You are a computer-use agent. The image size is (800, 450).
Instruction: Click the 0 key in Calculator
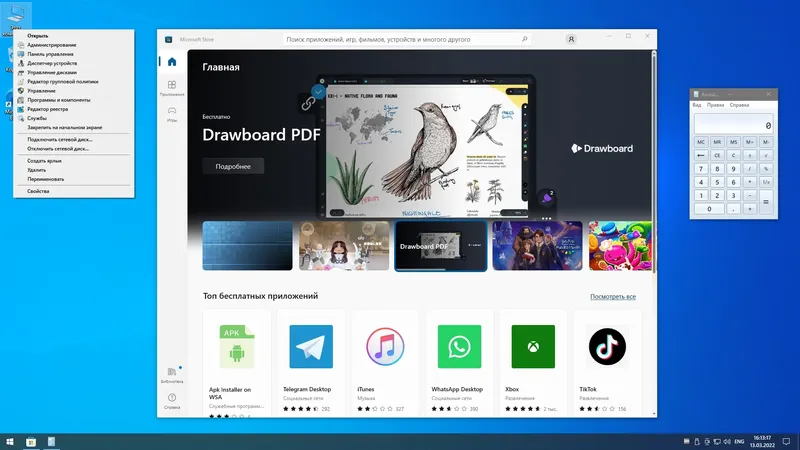(x=709, y=209)
